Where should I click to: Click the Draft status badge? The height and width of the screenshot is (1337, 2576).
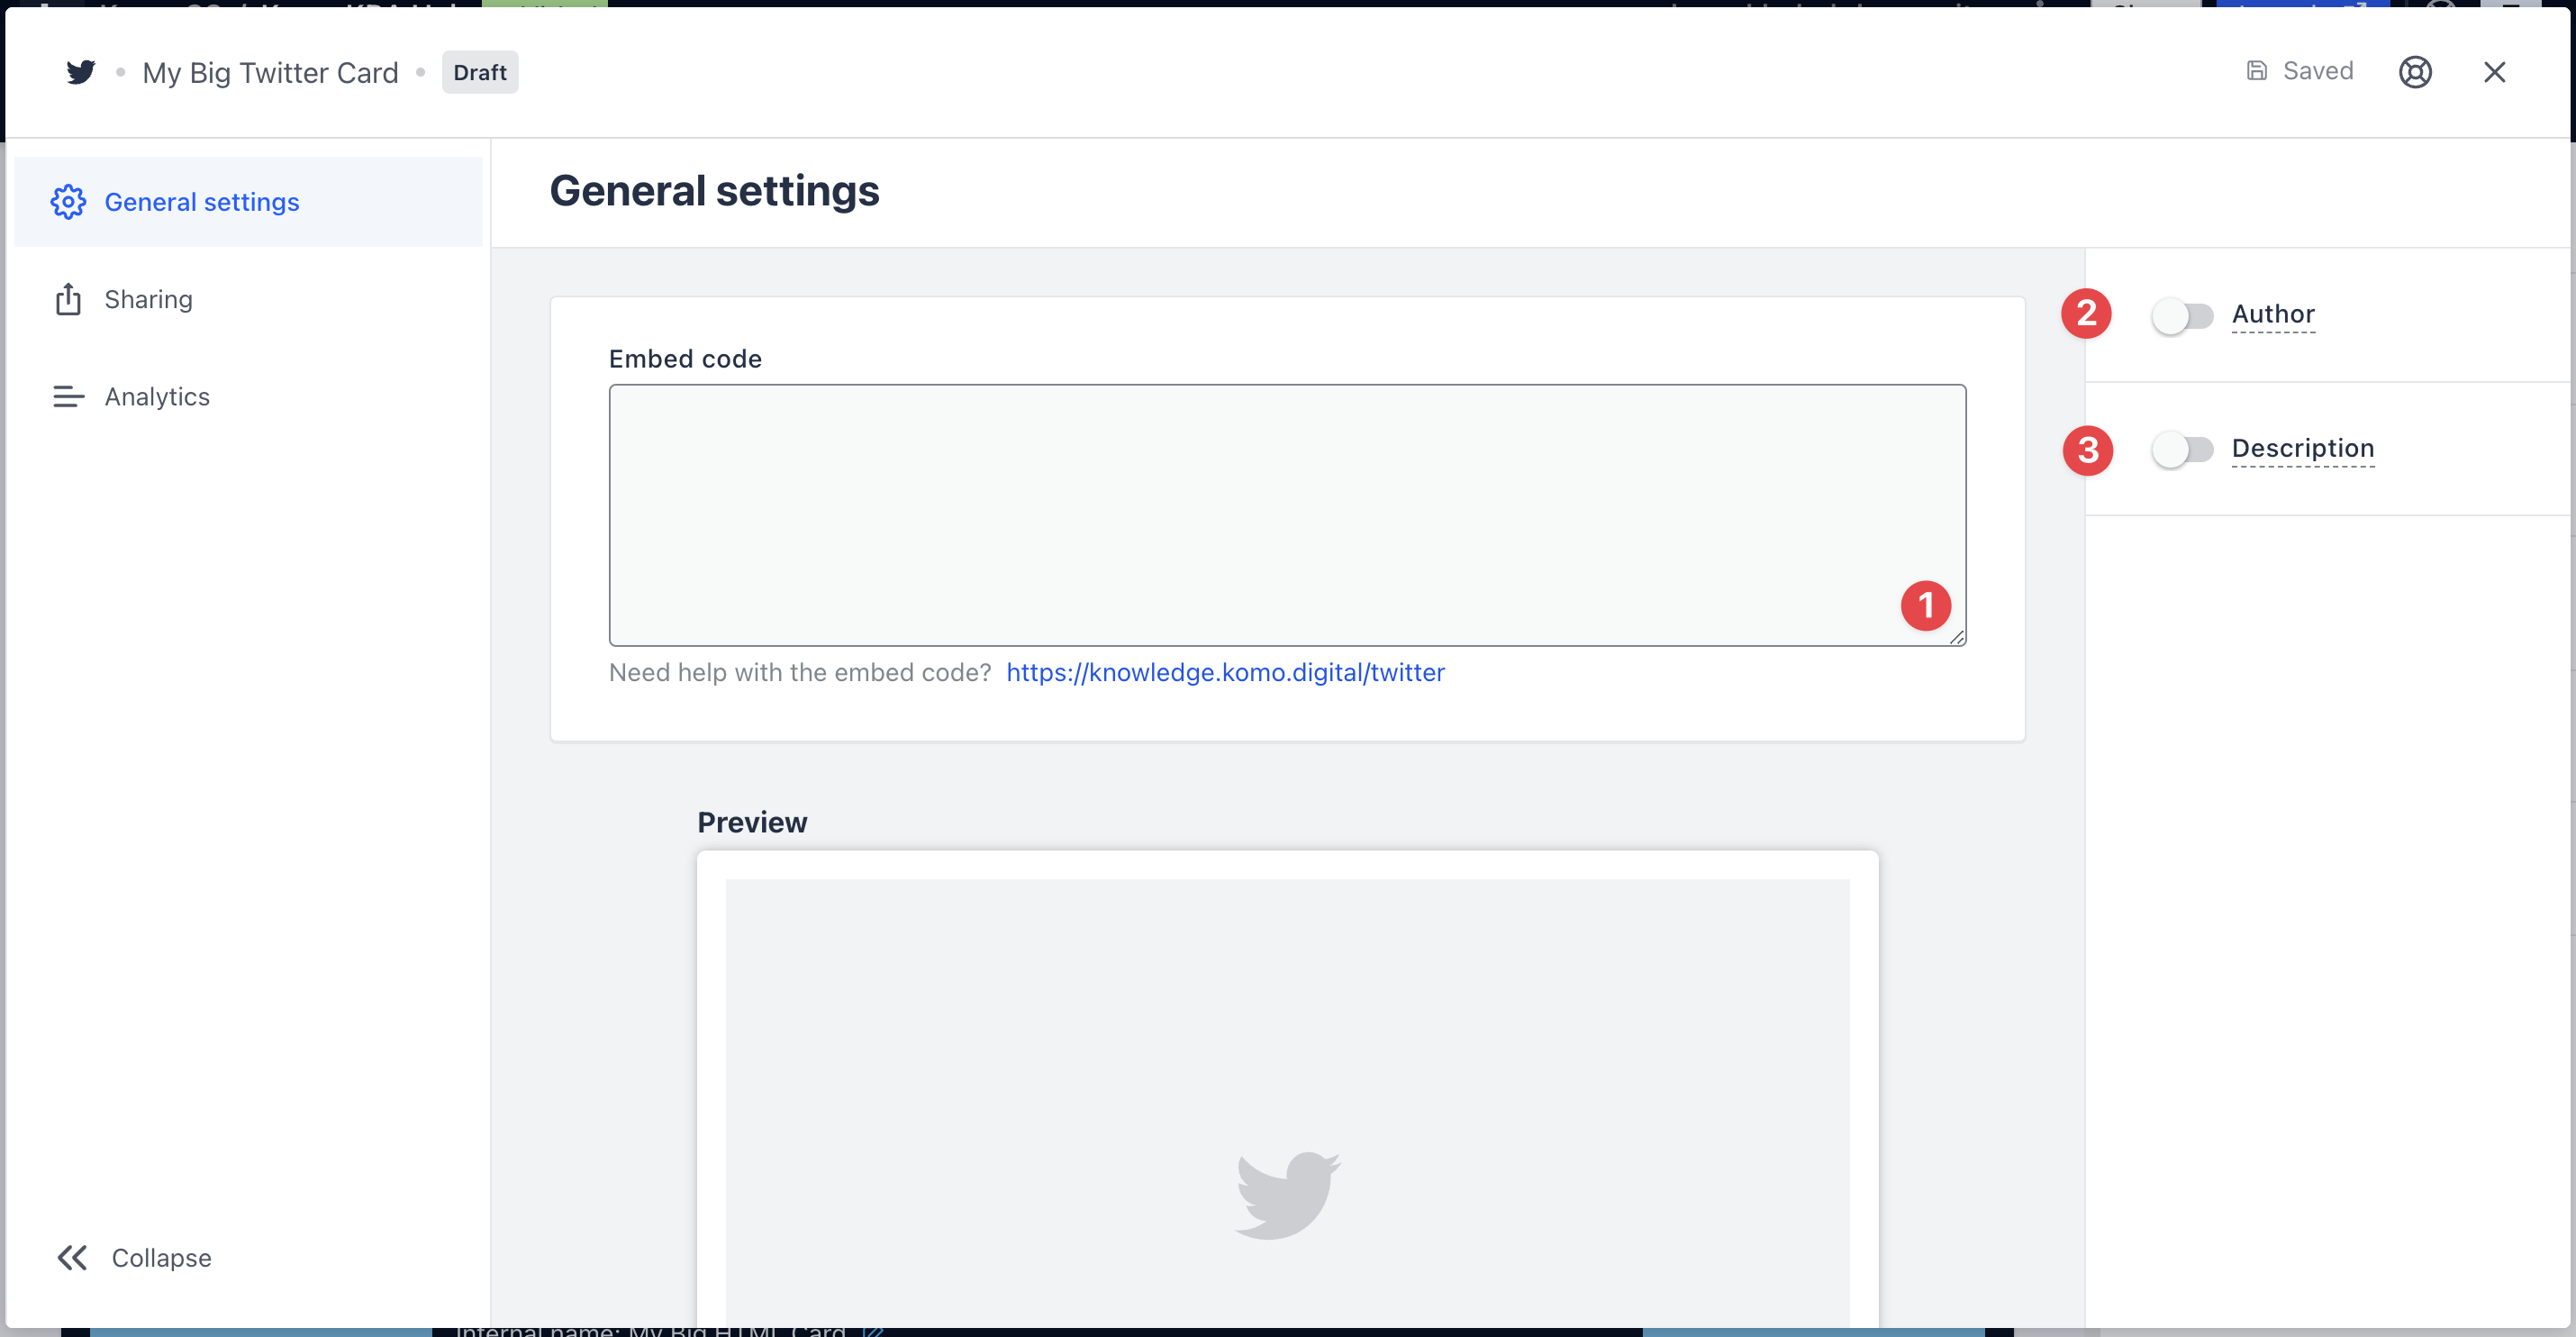(479, 72)
